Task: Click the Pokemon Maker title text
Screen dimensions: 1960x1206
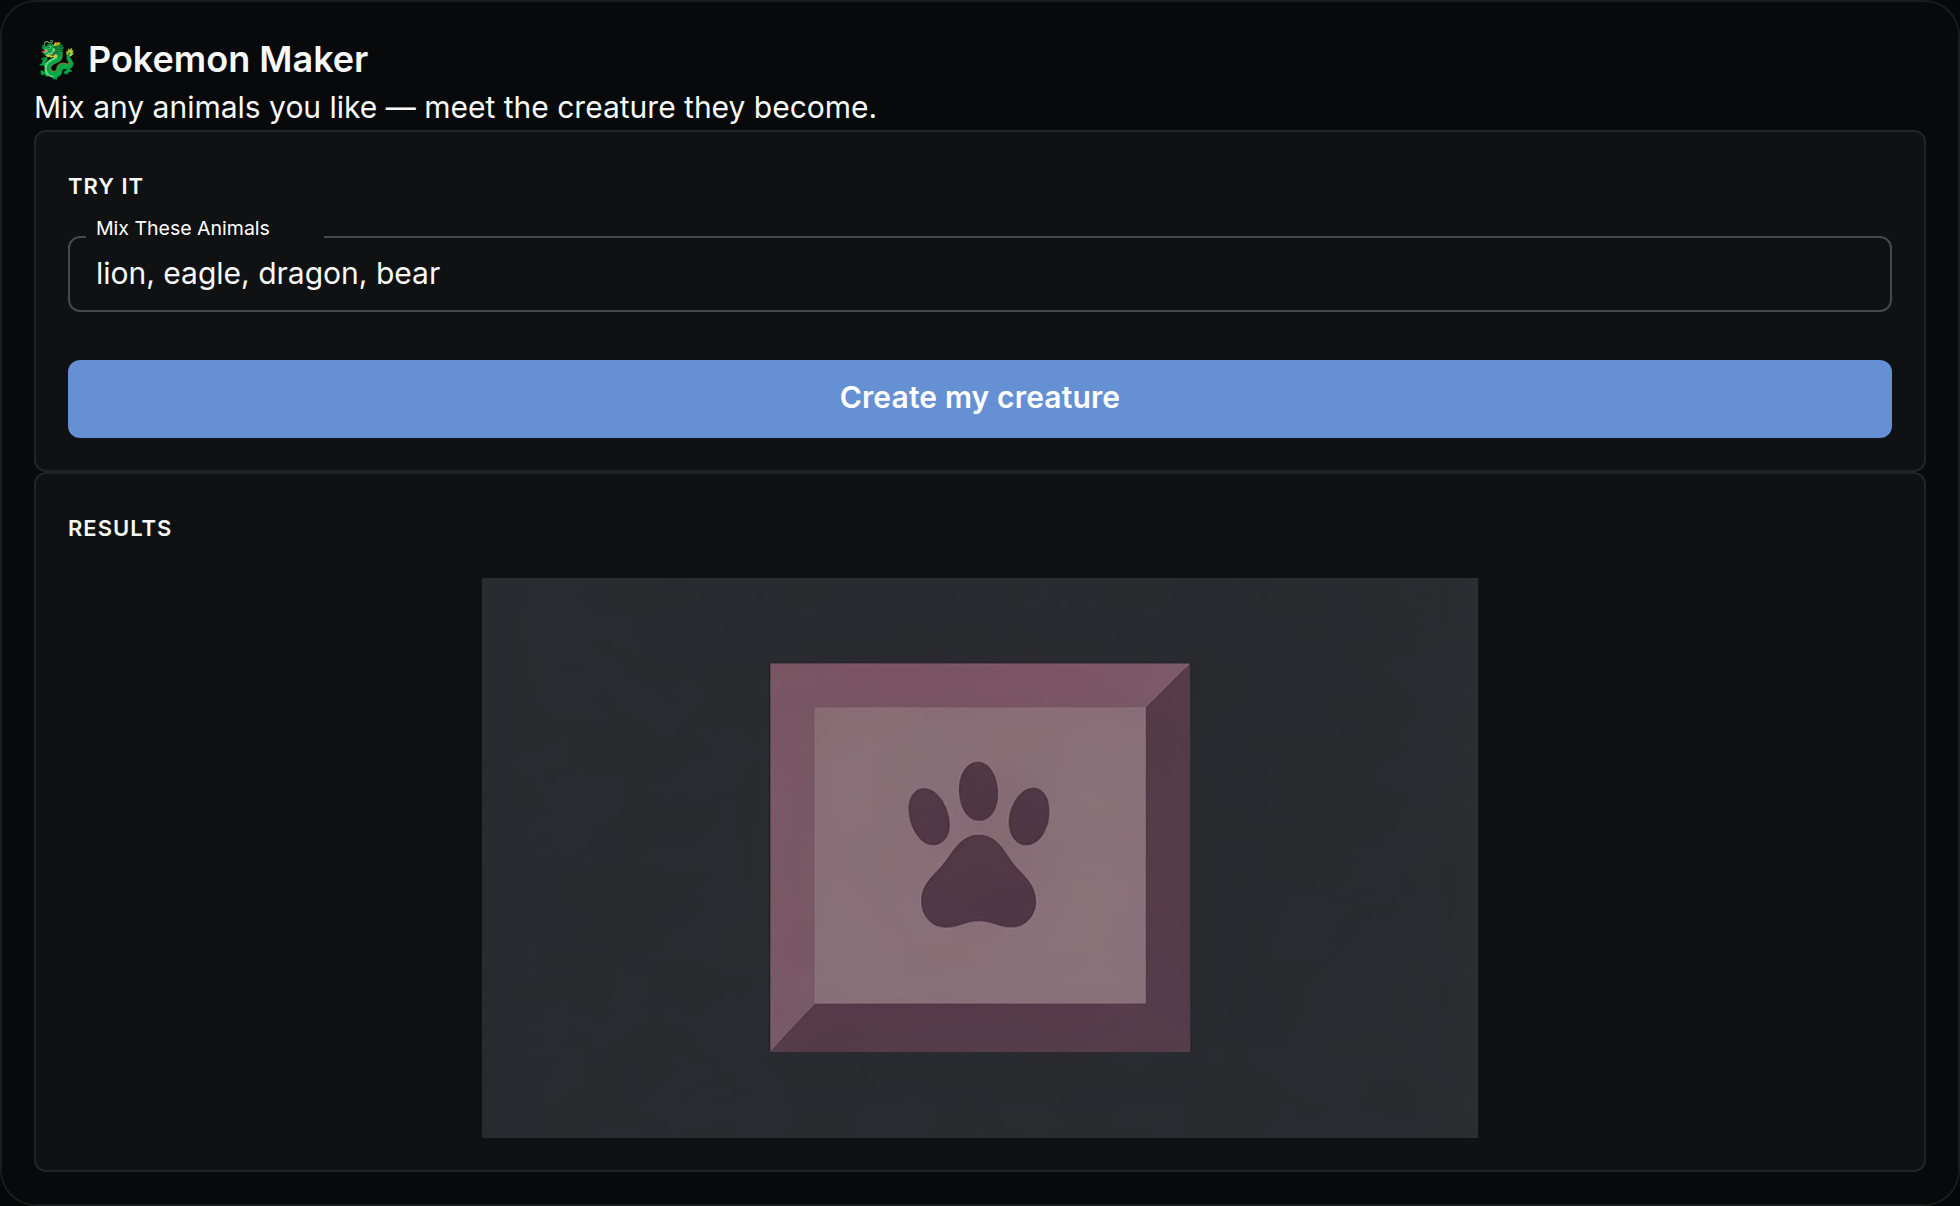Action: pyautogui.click(x=228, y=60)
